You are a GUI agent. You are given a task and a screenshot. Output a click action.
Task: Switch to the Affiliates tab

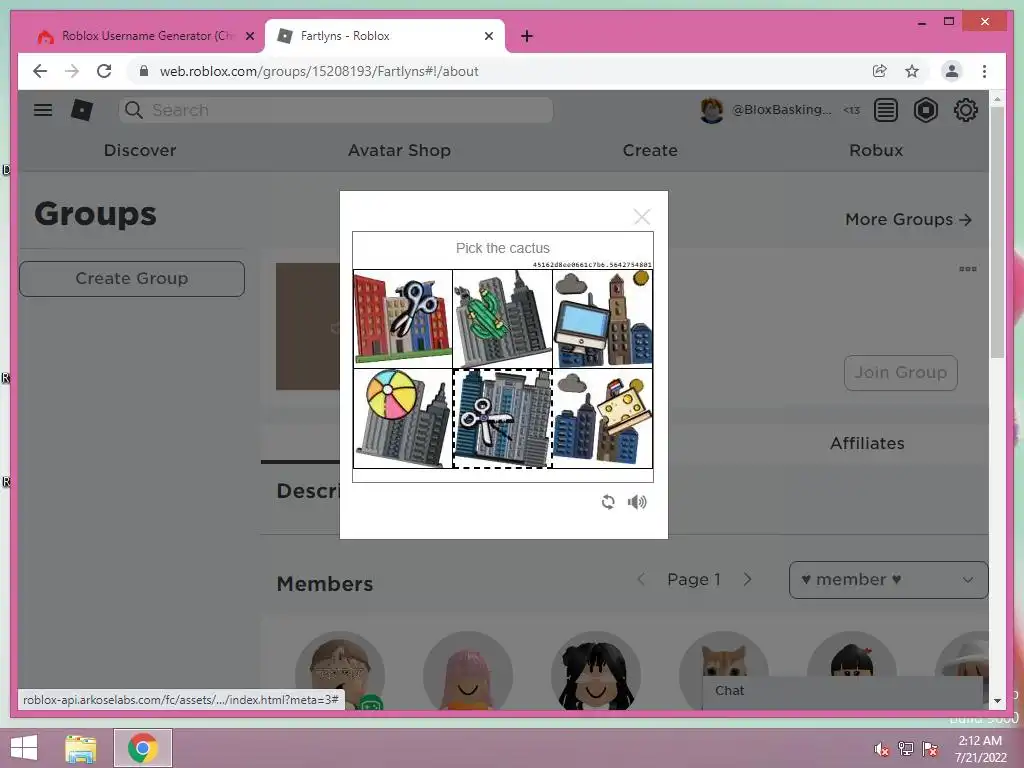(867, 443)
